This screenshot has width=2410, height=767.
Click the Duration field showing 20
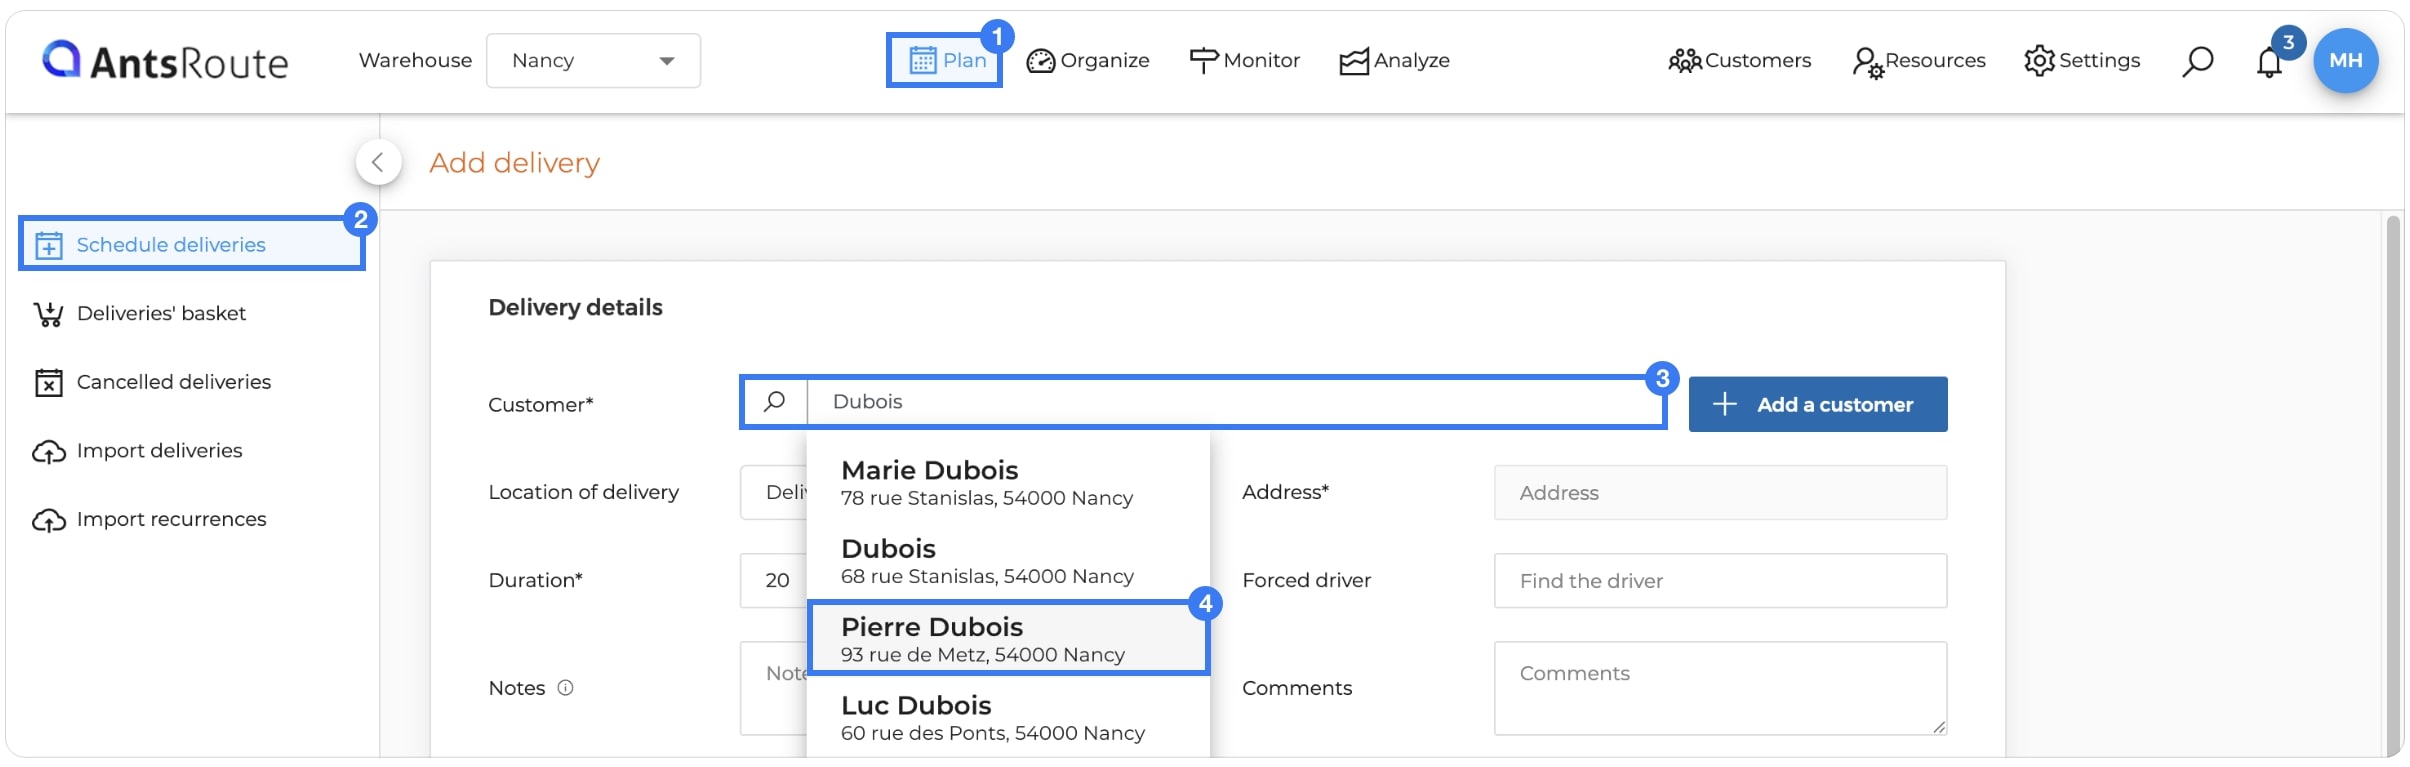[x=774, y=581]
